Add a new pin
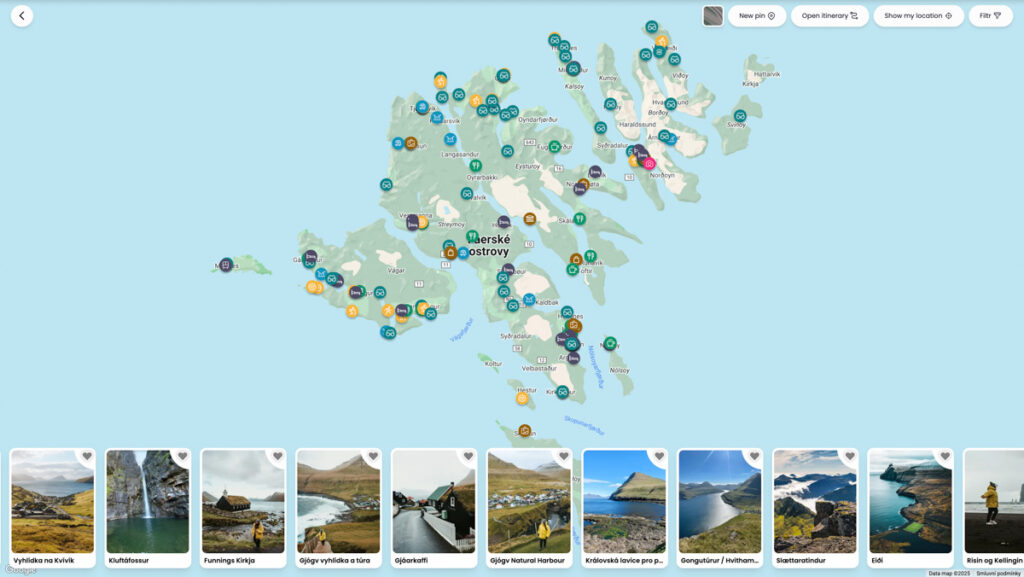Viewport: 1024px width, 577px height. [756, 16]
